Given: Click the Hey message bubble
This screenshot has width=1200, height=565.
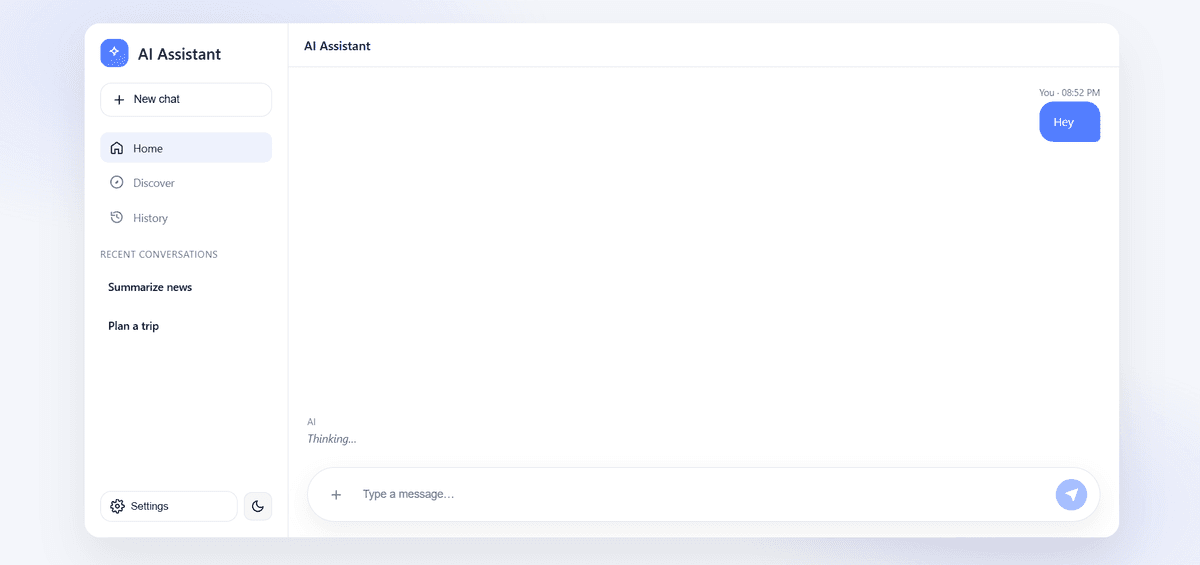Looking at the screenshot, I should [x=1069, y=122].
